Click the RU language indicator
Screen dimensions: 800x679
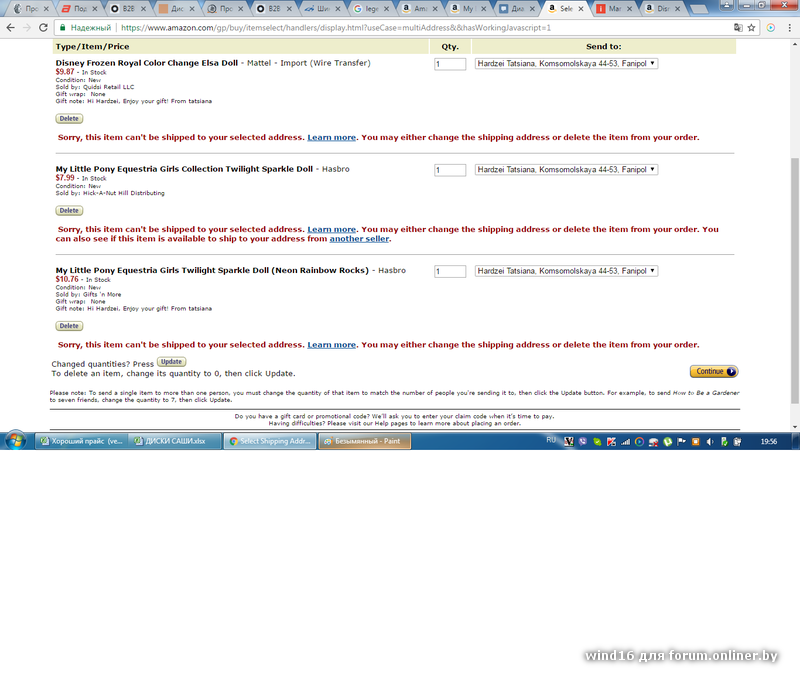(x=551, y=440)
